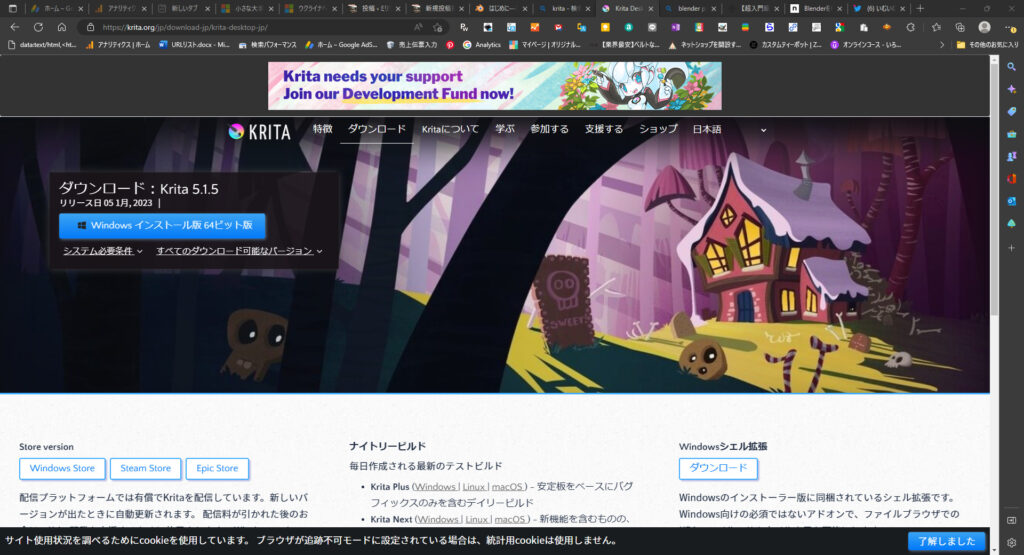Open 検索パフォーマンス bookmark
The height and width of the screenshot is (555, 1024).
[x=267, y=45]
